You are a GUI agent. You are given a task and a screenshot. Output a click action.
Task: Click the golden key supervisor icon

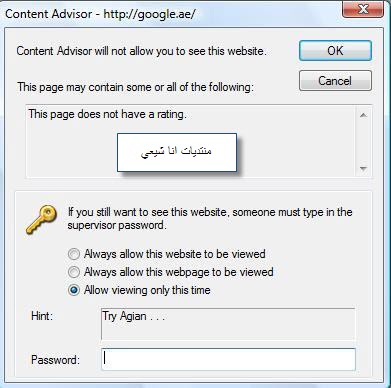[42, 219]
